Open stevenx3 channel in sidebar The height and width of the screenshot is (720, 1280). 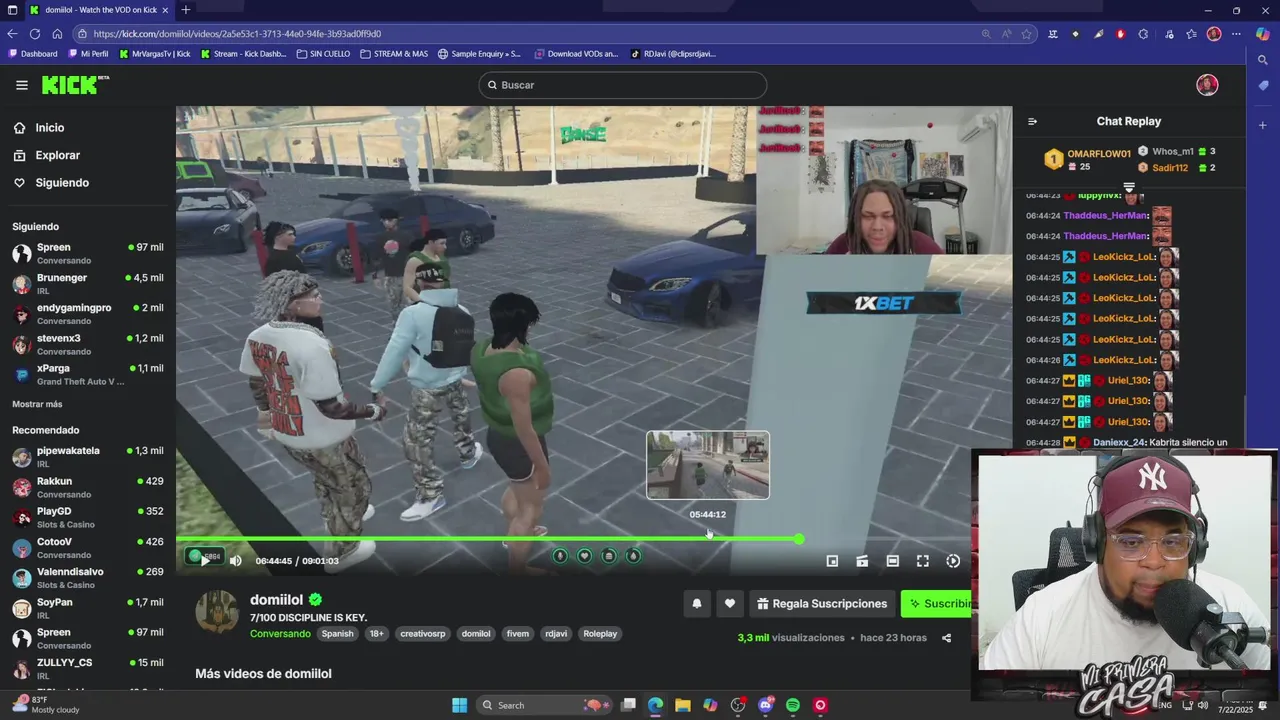point(88,344)
